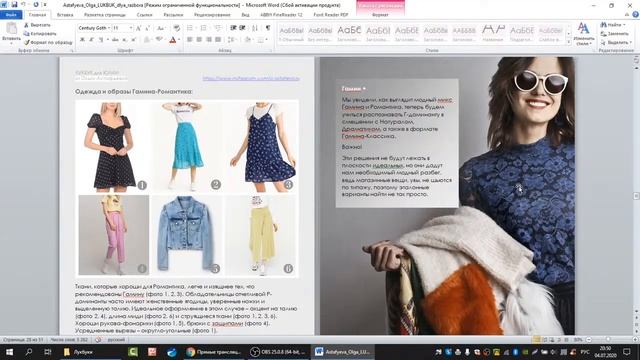Align text left
Viewport: 640px width, 360px height.
click(x=190, y=40)
